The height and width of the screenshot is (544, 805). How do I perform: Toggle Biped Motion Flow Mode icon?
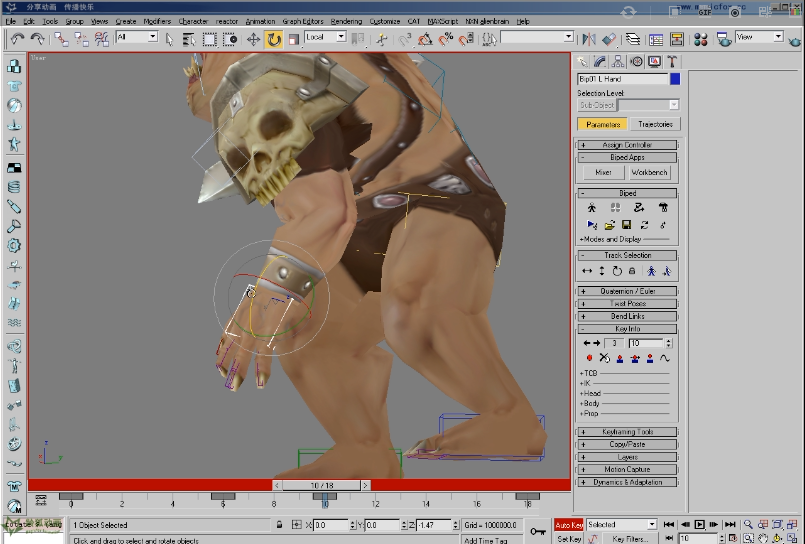tap(639, 207)
